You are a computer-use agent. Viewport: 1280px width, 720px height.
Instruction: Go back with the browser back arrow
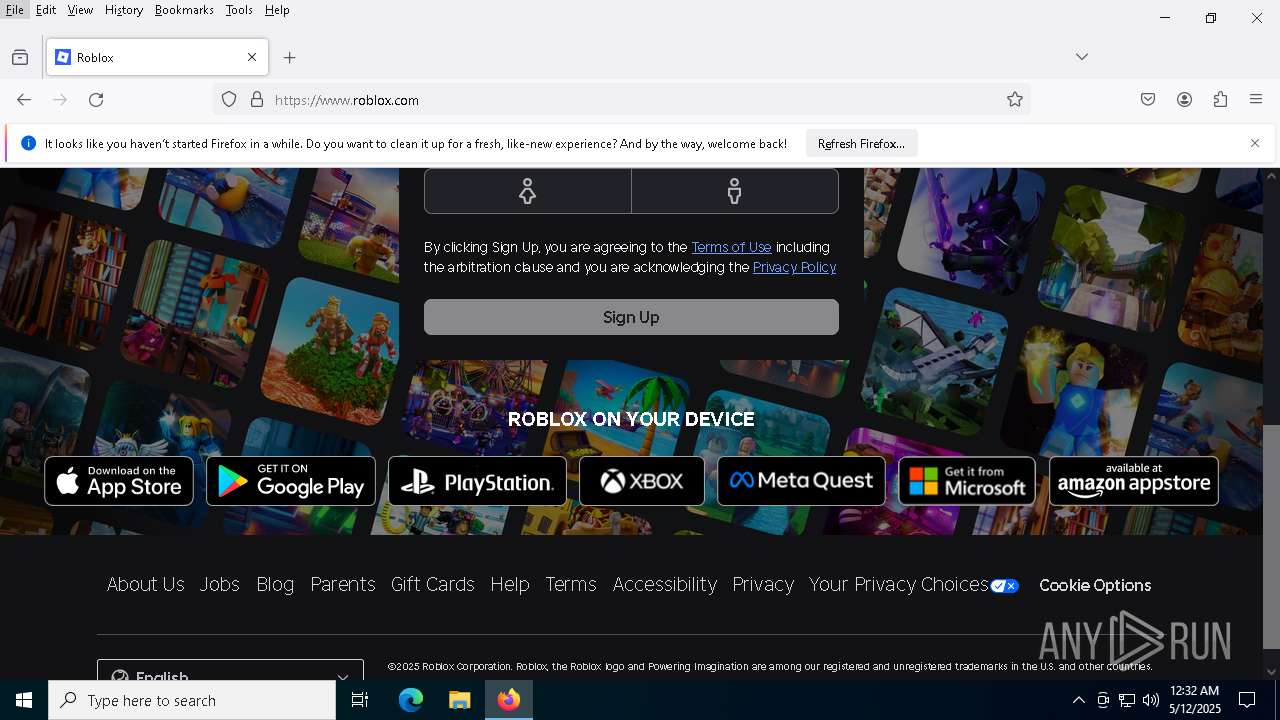[24, 100]
